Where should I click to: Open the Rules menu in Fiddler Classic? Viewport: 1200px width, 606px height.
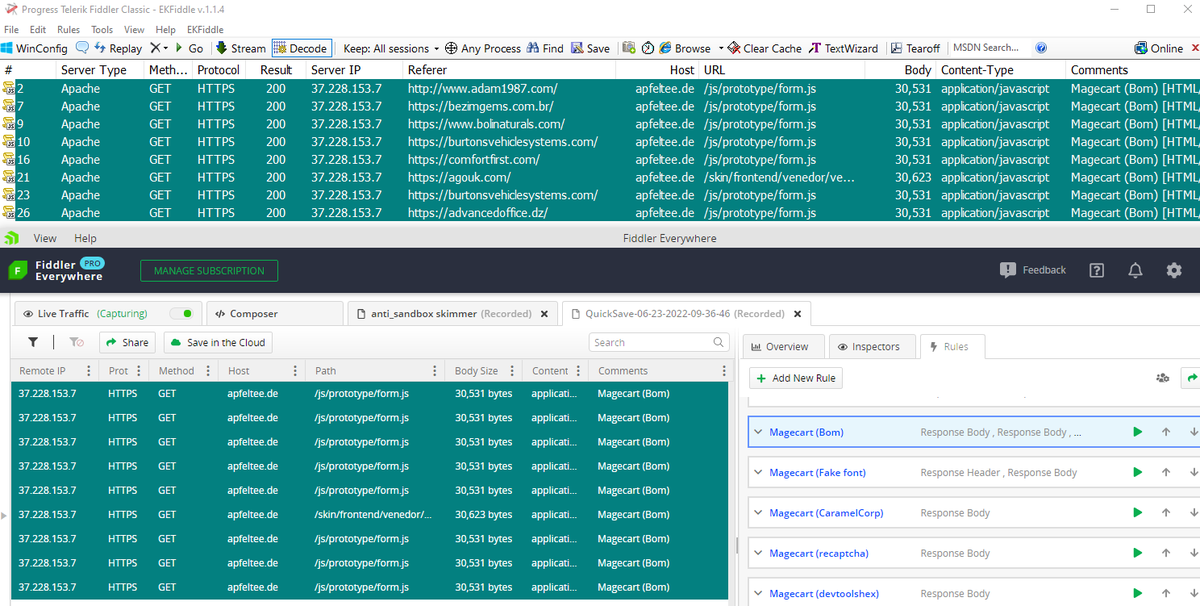pos(68,30)
